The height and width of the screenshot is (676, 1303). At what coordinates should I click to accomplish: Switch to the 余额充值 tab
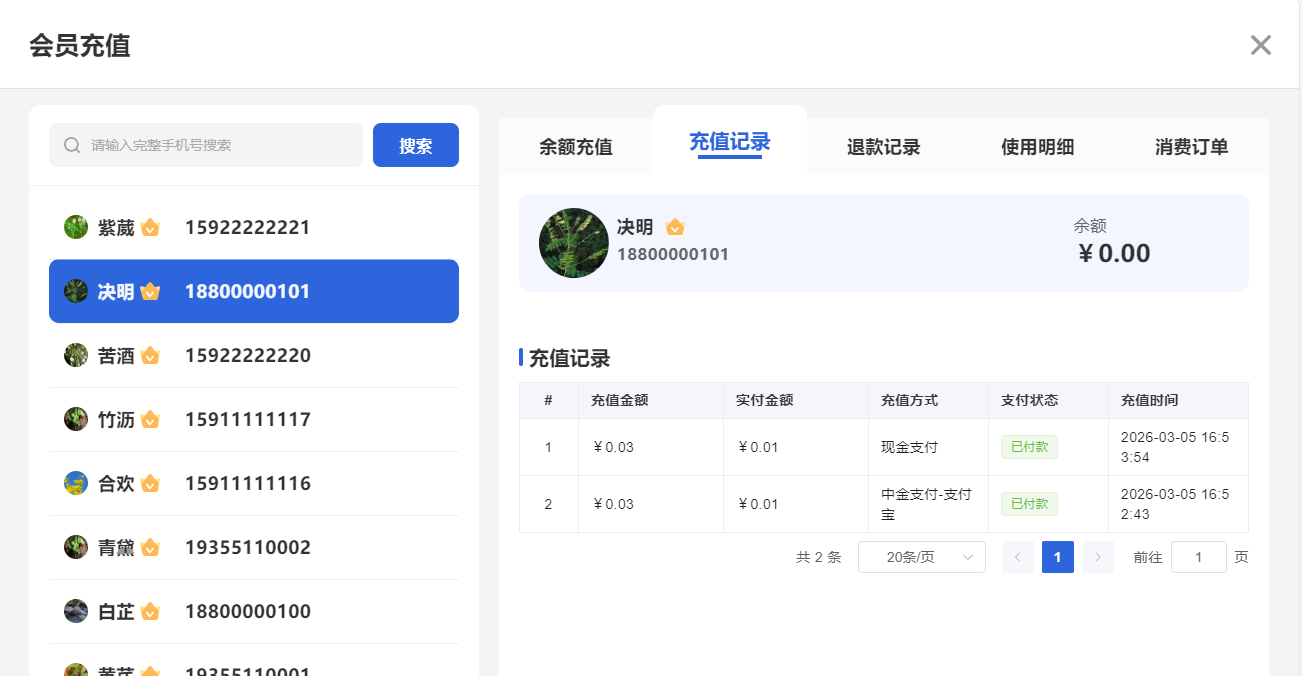(576, 146)
